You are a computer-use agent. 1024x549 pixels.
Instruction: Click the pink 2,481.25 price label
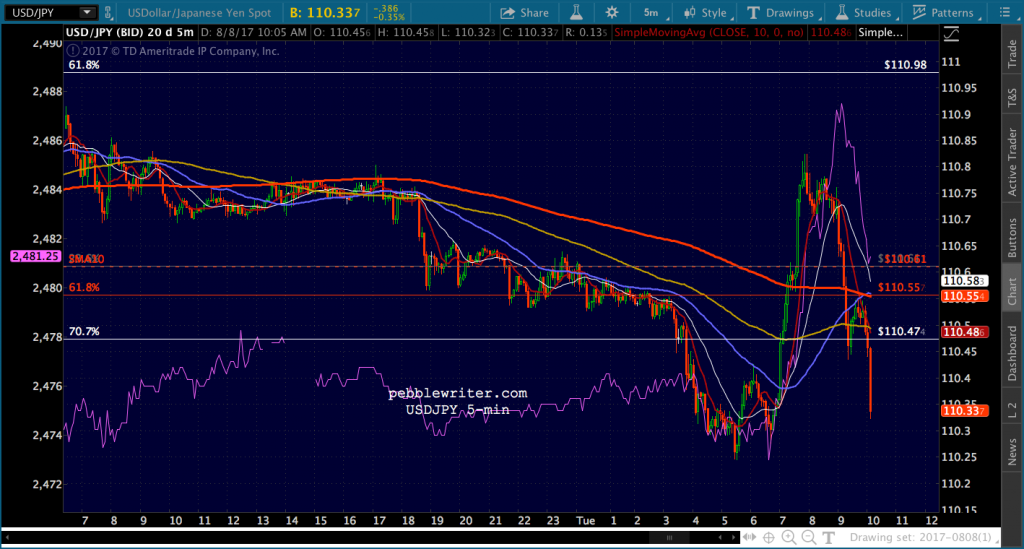coord(35,257)
